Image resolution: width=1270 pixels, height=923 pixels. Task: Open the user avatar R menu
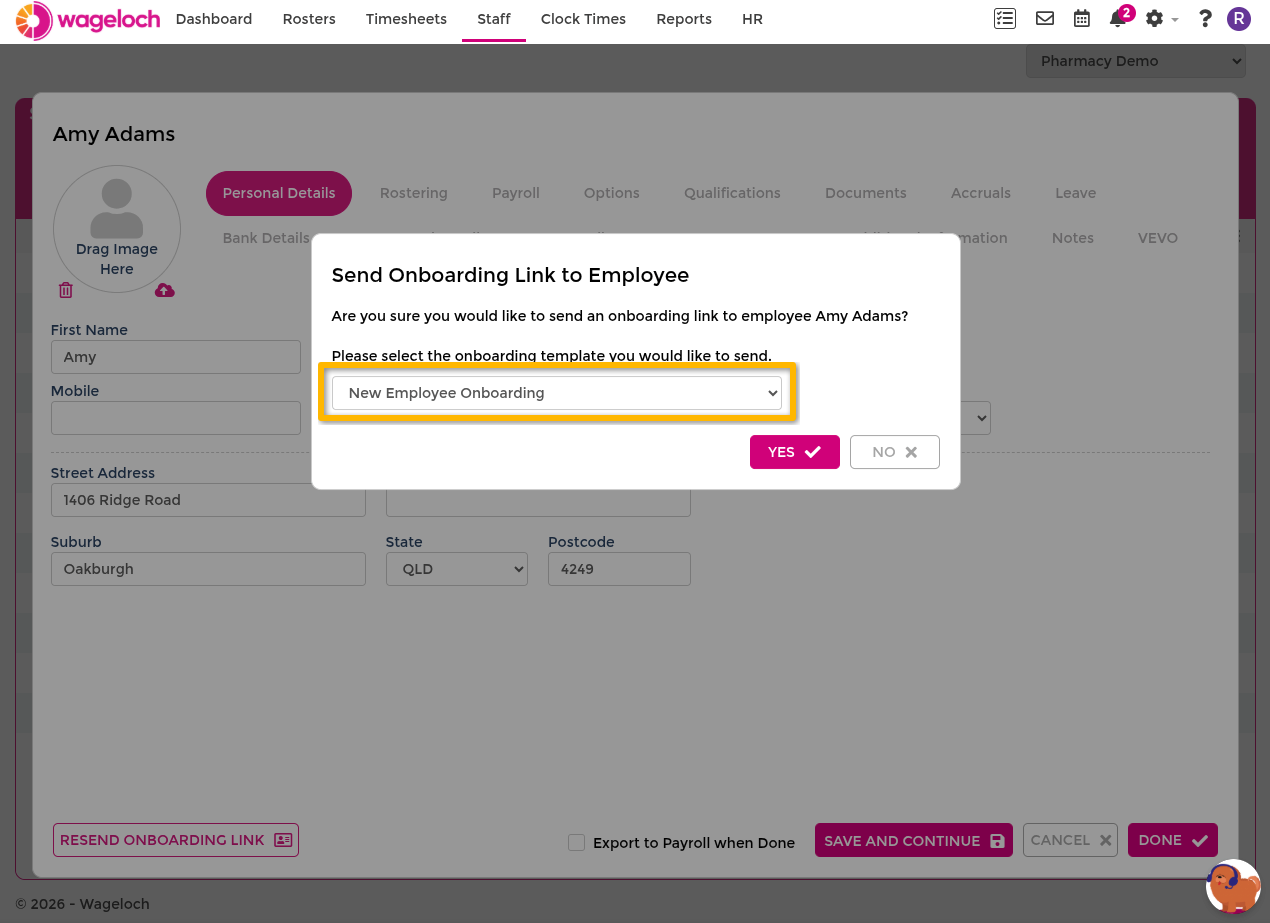pyautogui.click(x=1239, y=19)
